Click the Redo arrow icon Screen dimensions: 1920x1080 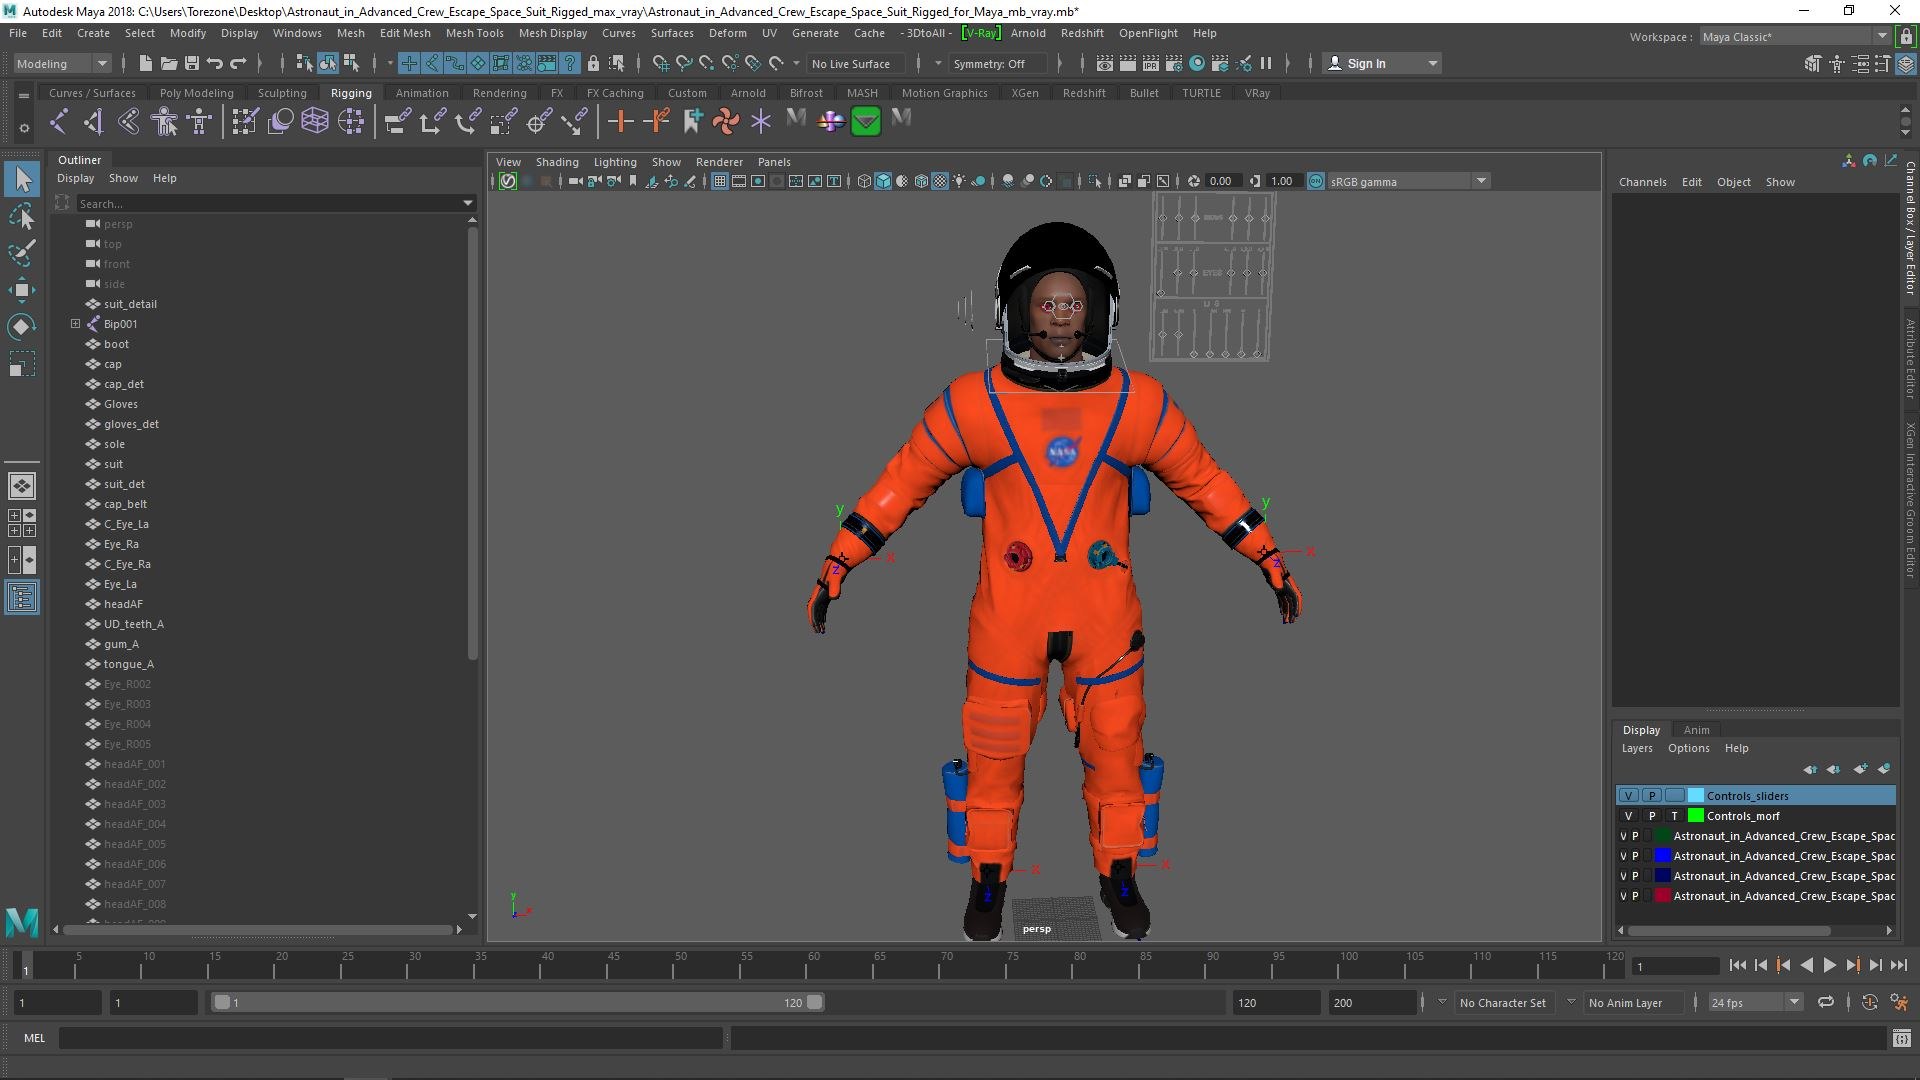coord(237,63)
